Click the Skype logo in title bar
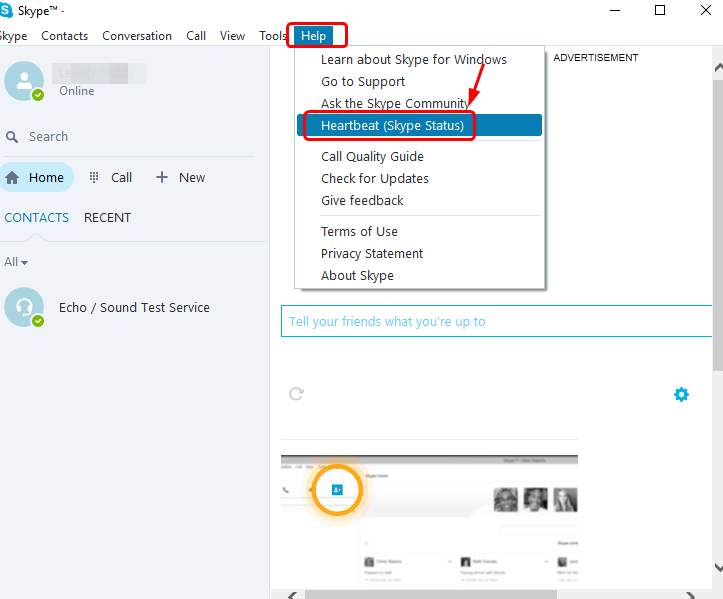The image size is (723, 599). coord(6,10)
